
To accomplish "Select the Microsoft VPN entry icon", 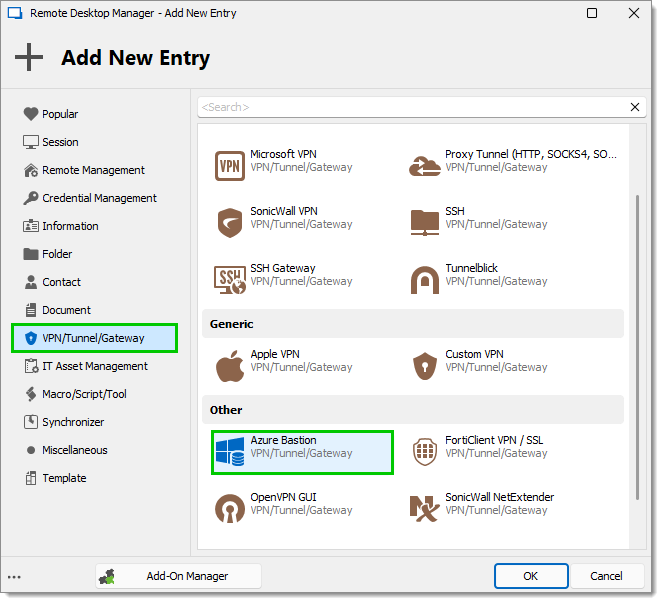I will tap(231, 167).
